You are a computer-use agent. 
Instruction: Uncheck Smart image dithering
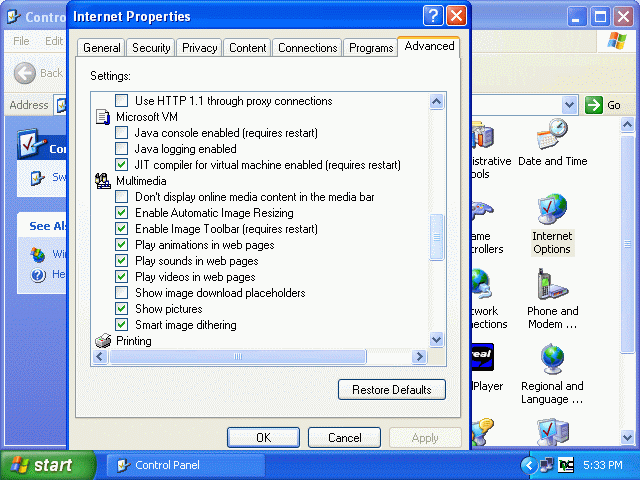pos(121,324)
